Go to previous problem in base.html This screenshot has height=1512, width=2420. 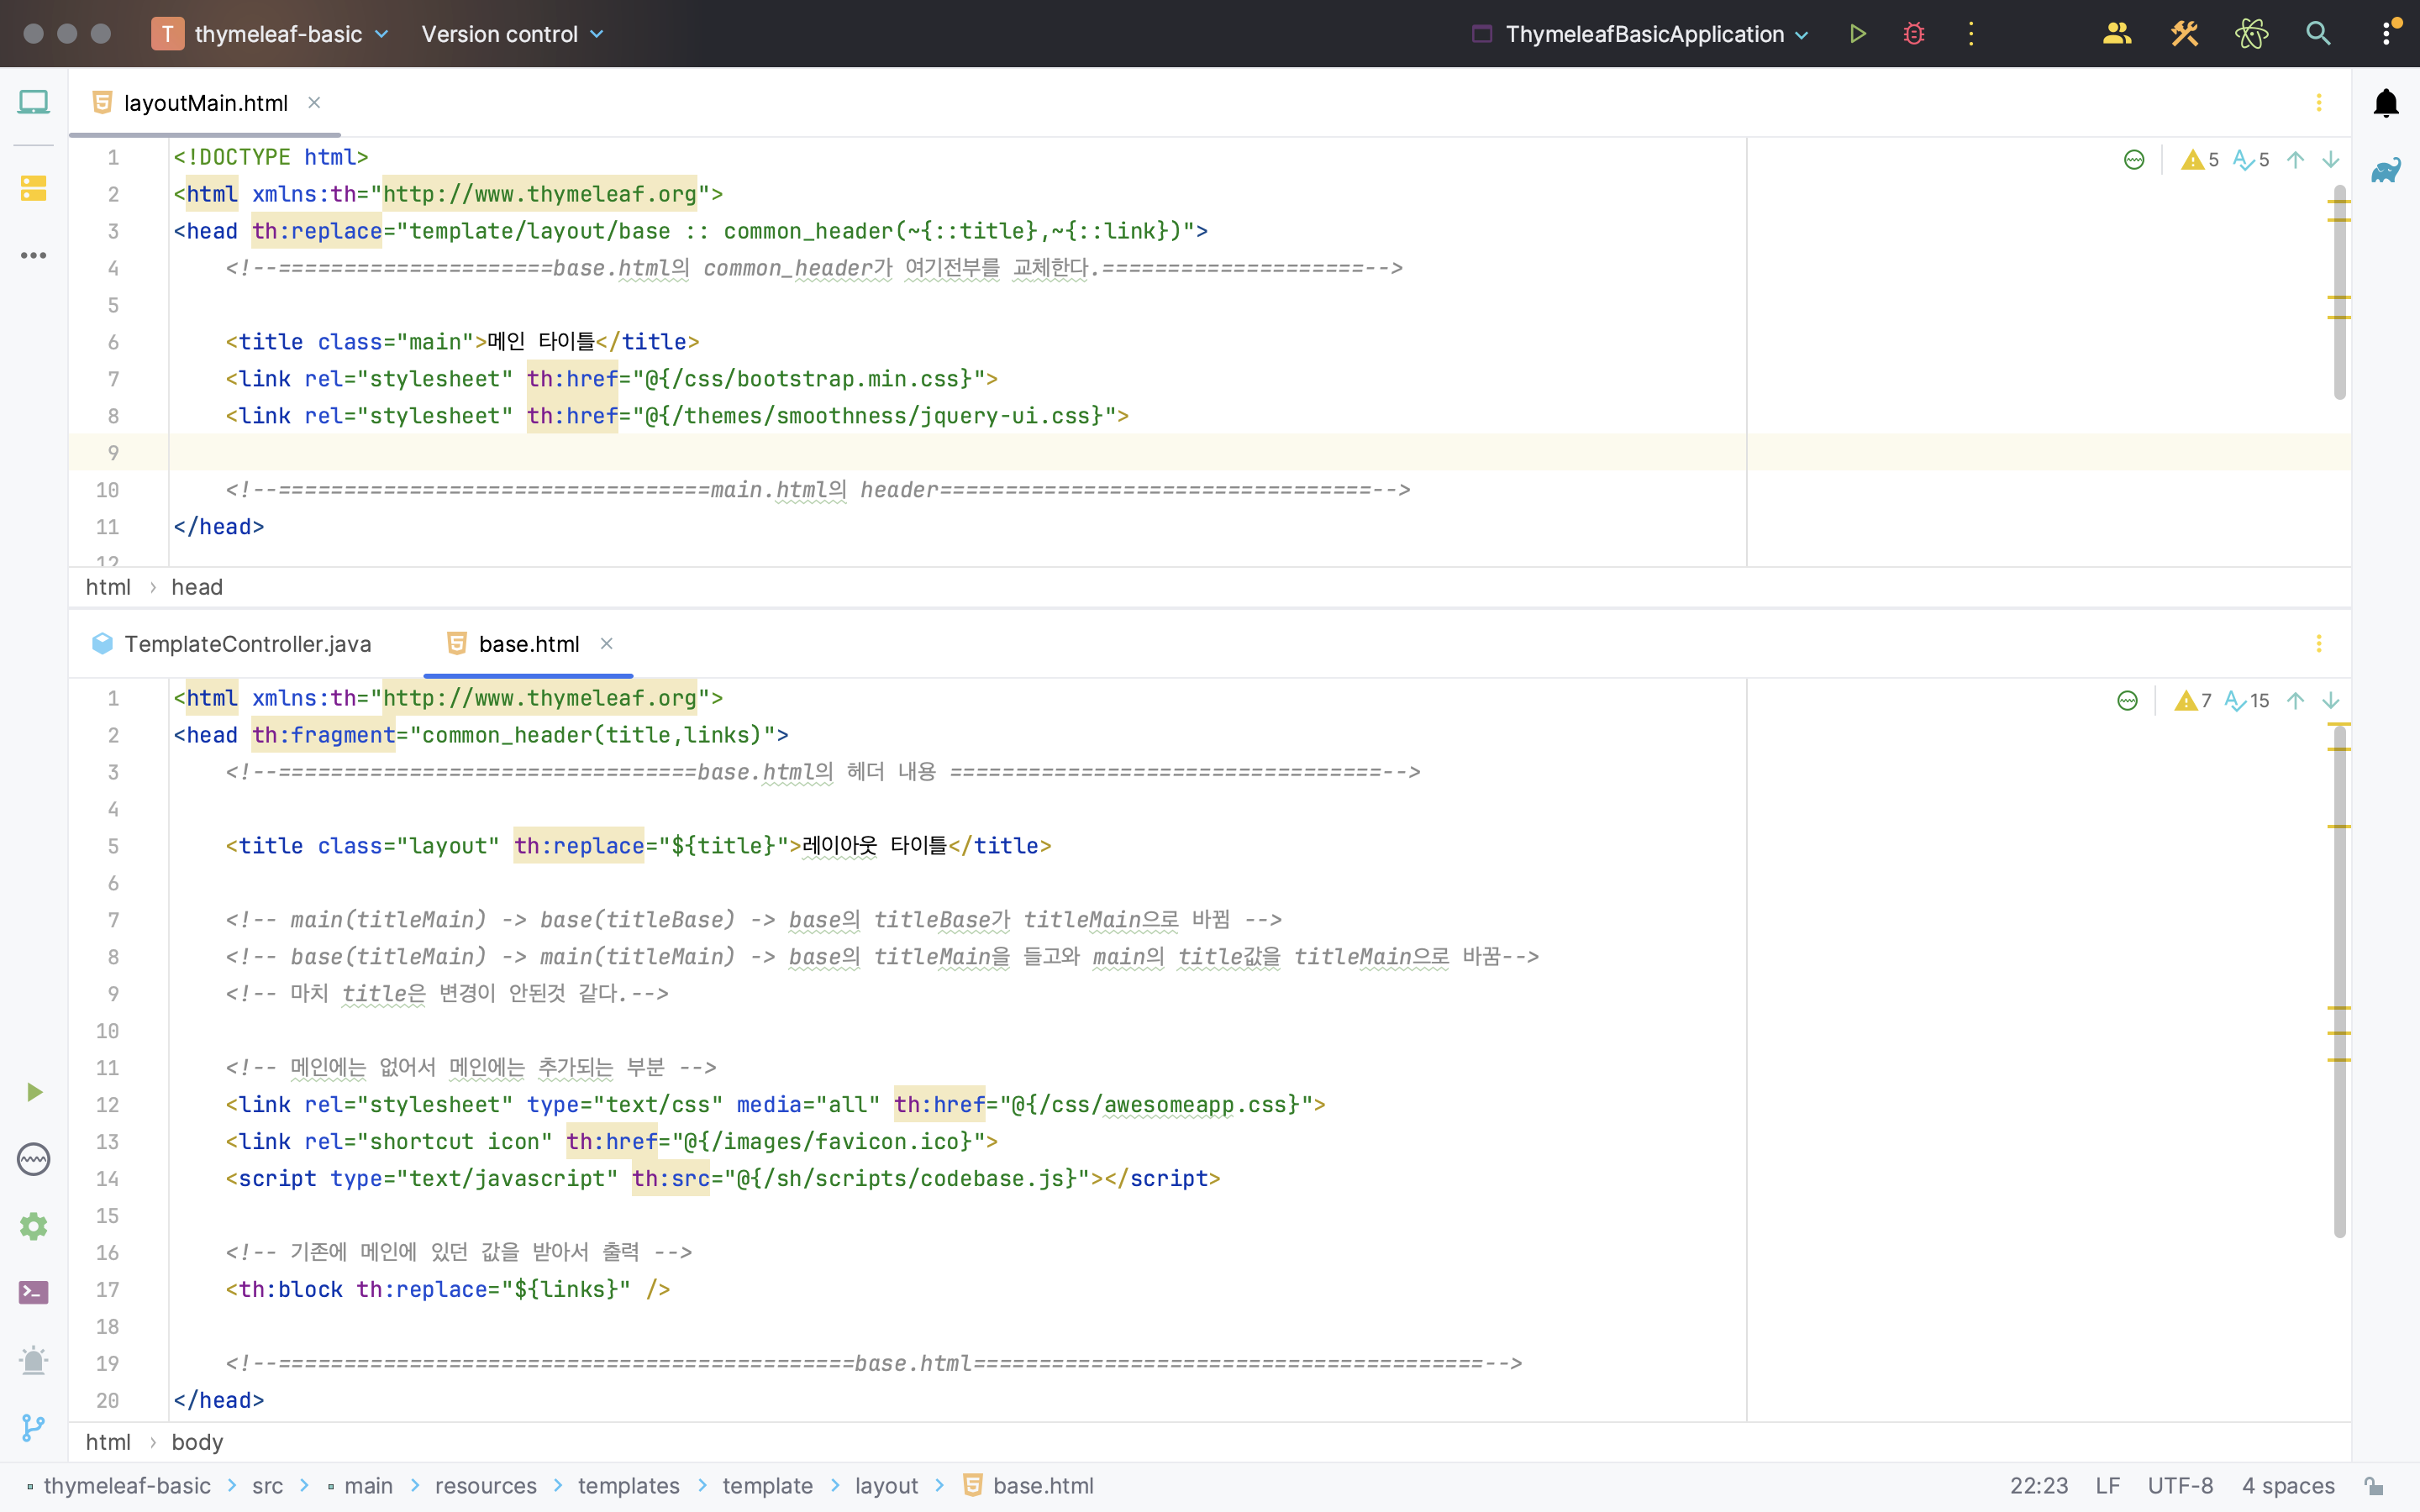2295,701
